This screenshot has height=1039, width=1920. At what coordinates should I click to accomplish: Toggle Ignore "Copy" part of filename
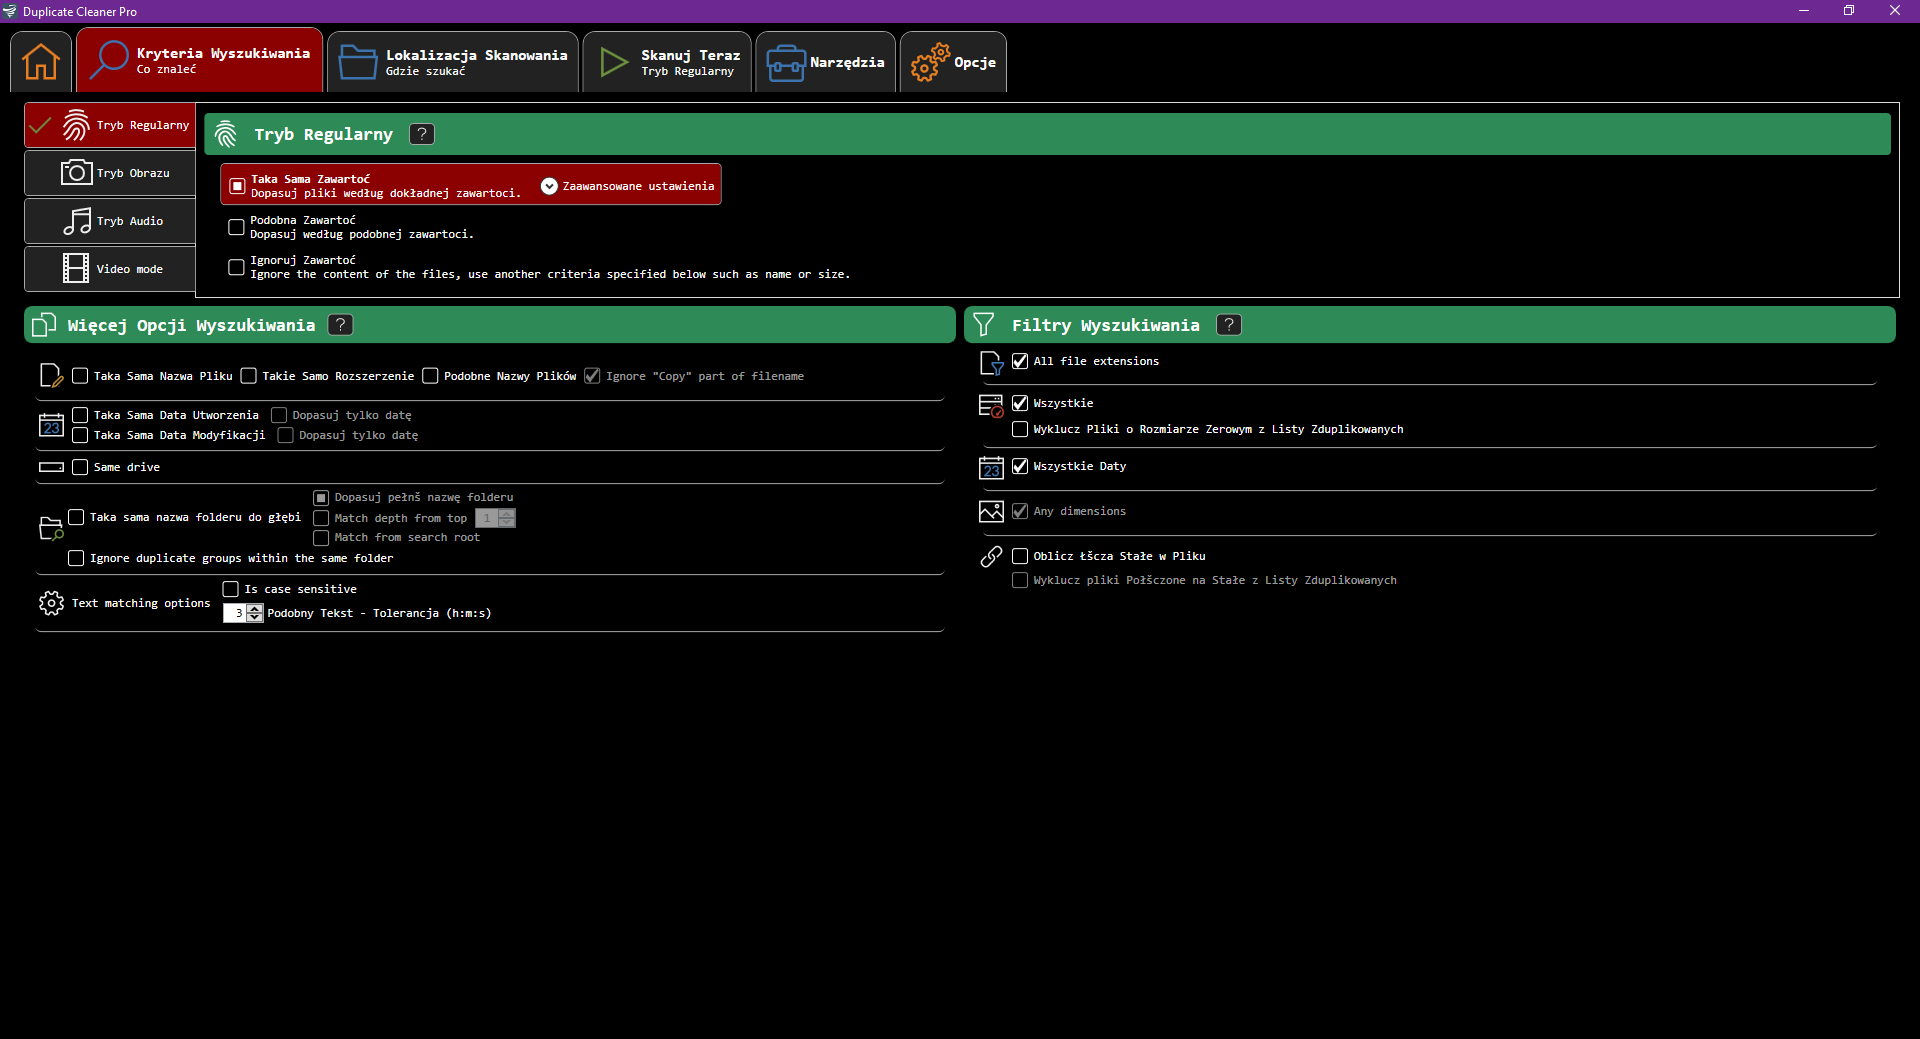[x=592, y=376]
